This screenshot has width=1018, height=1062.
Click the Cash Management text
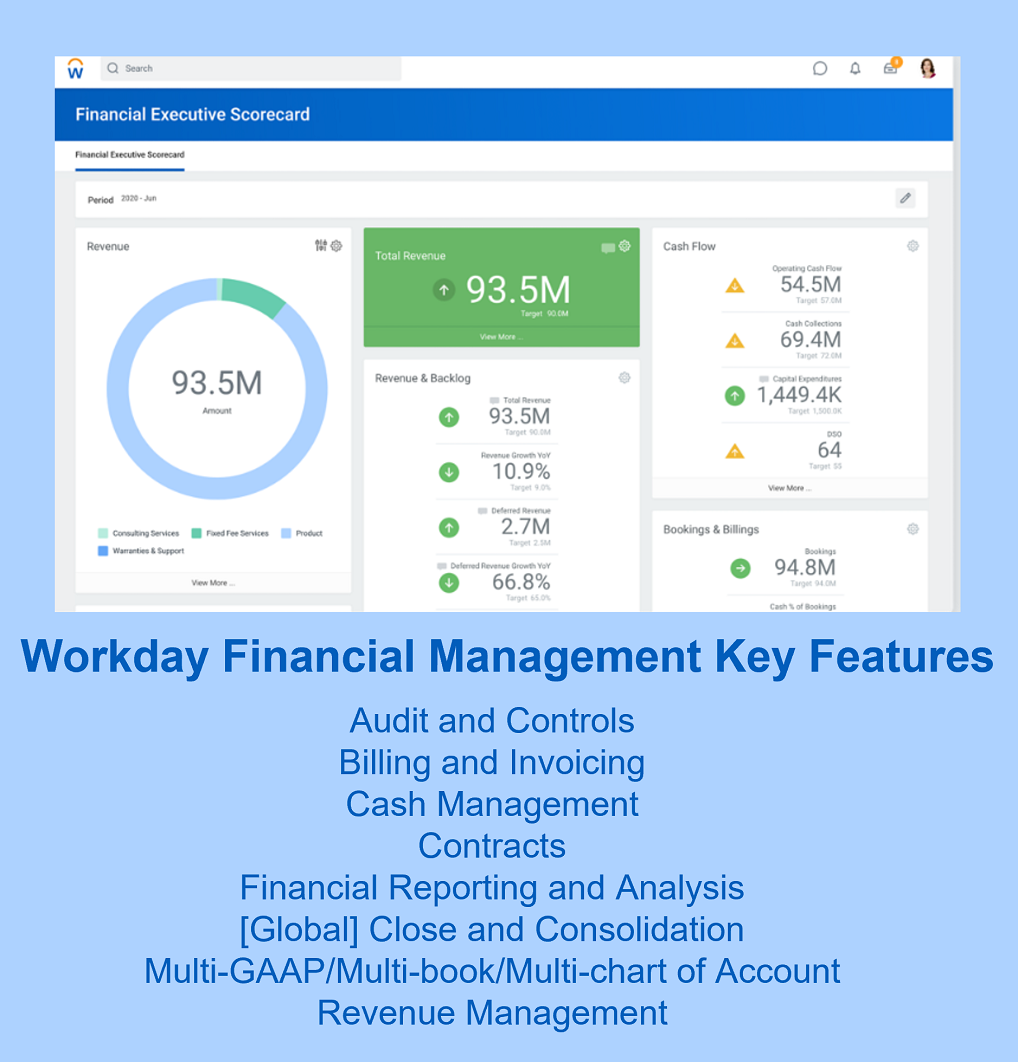492,805
